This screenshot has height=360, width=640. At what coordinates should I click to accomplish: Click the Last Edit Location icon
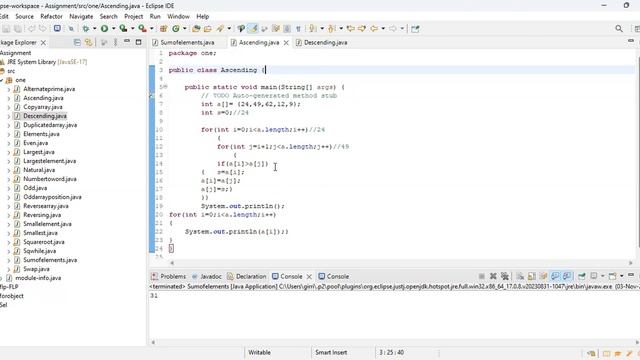click(x=350, y=29)
